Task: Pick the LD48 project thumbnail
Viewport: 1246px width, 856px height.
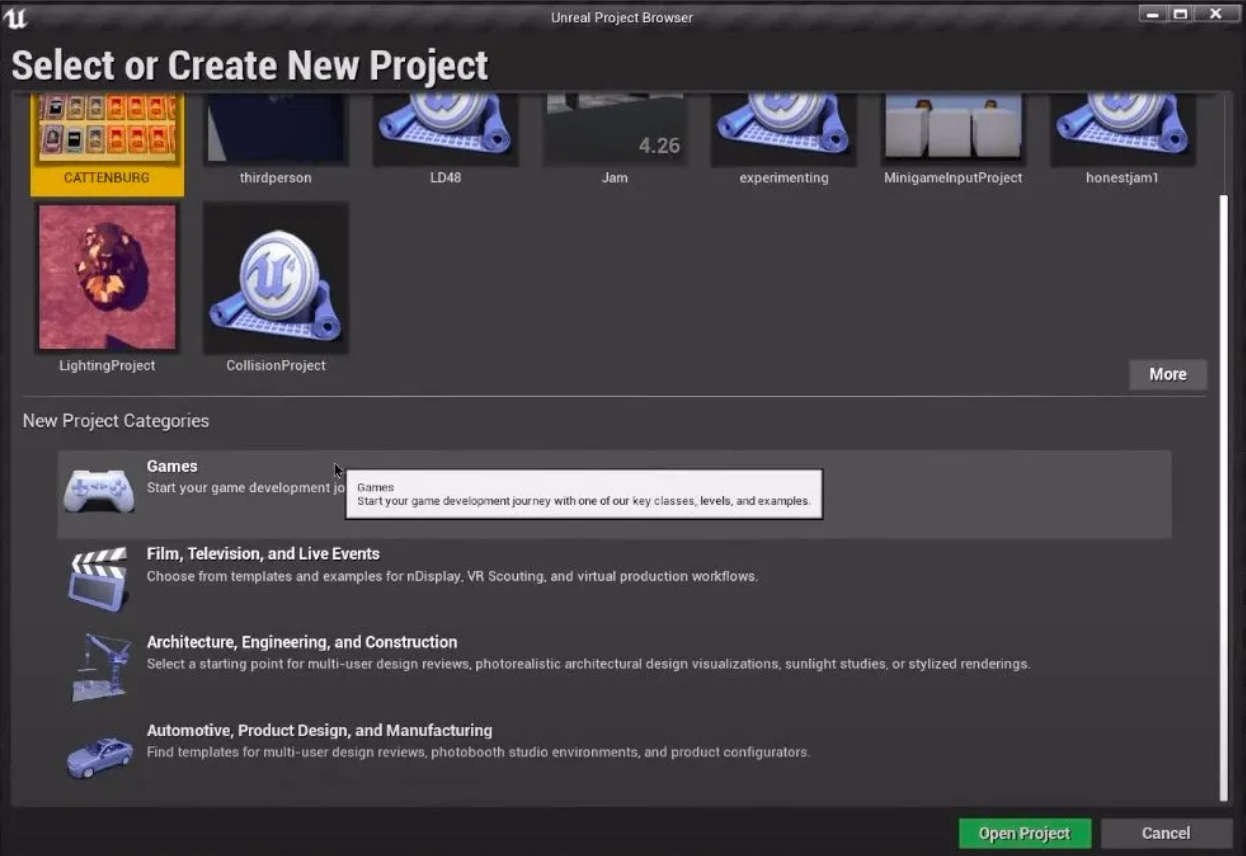Action: point(445,130)
